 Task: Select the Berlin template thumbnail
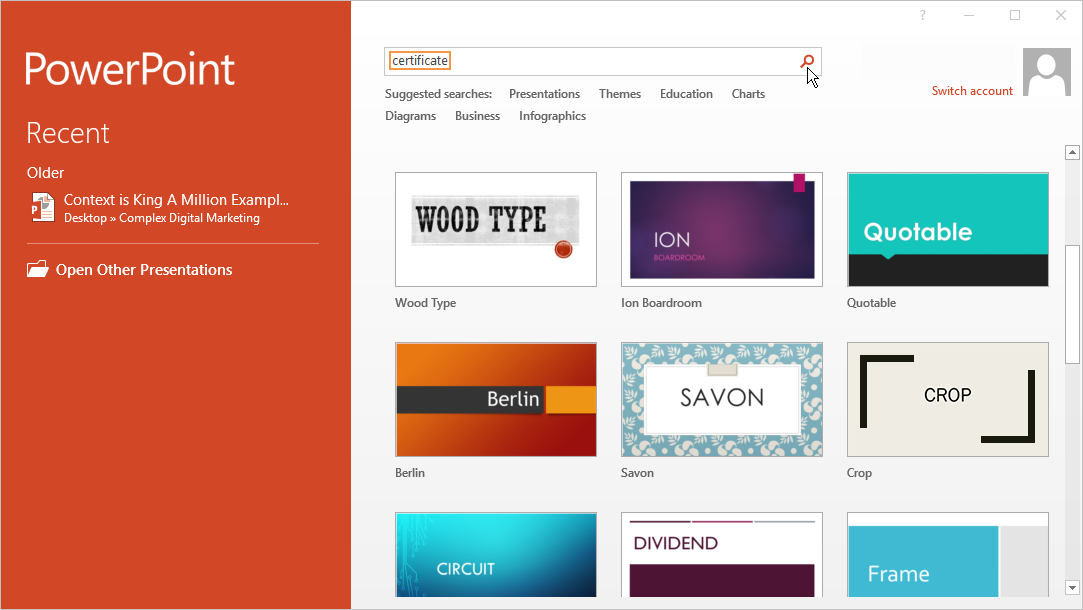pos(496,400)
